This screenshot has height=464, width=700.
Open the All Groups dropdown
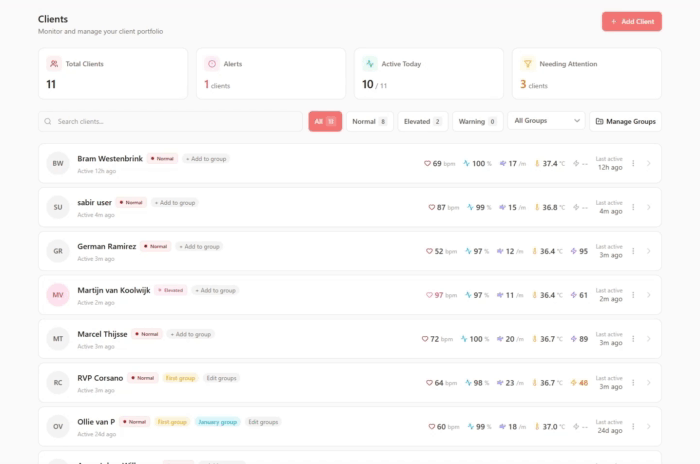(546, 121)
